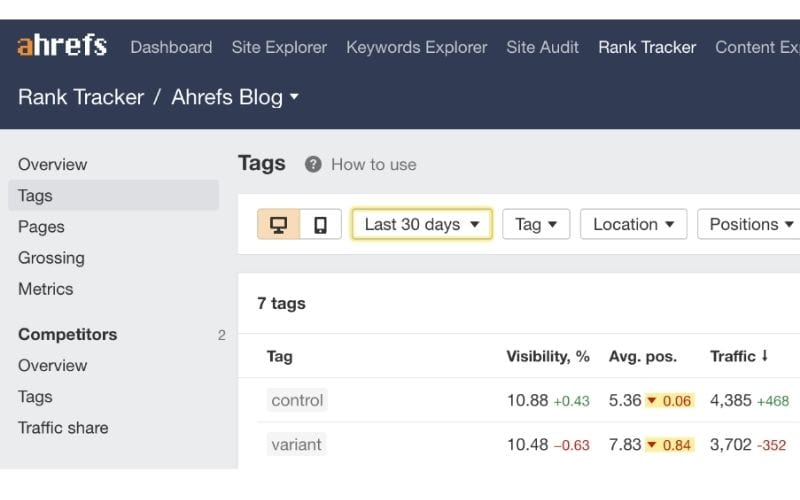Sort by Avg. pos. column header
Screen dimensions: 800x500
click(642, 356)
